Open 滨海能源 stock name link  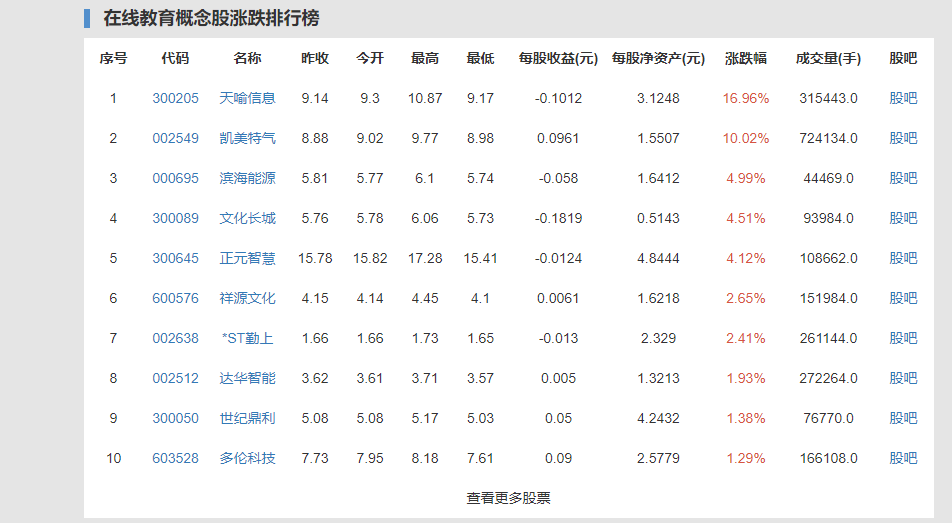coord(247,179)
